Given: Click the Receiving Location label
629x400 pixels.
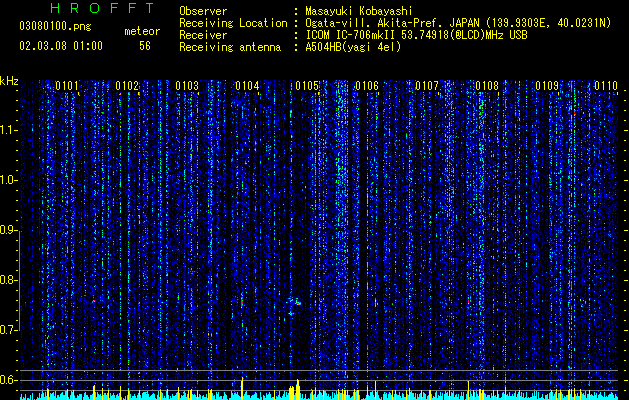Looking at the screenshot, I should pos(233,23).
